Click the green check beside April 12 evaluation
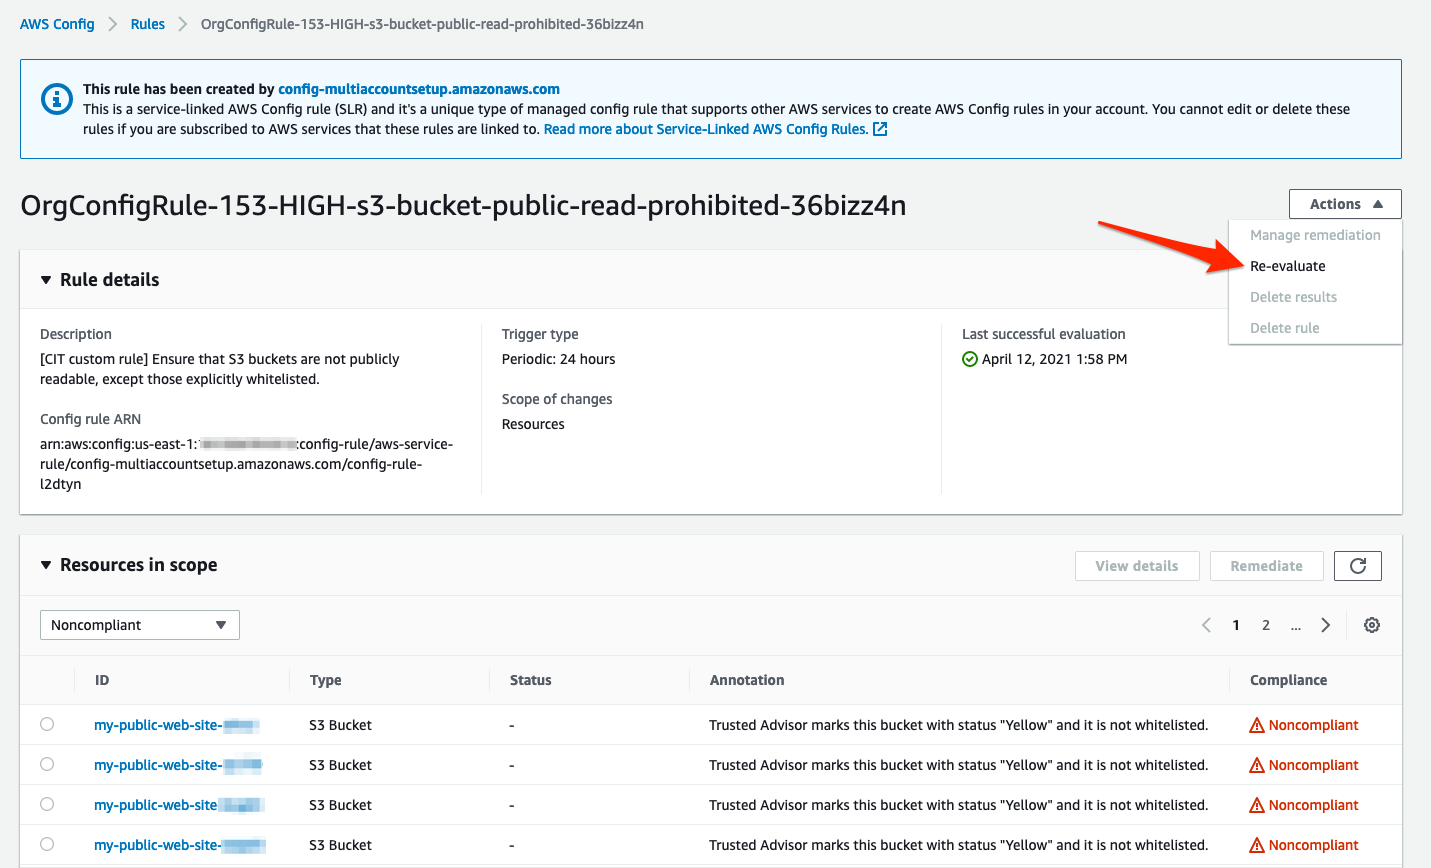Screen dimensions: 1431x868 [x=970, y=359]
